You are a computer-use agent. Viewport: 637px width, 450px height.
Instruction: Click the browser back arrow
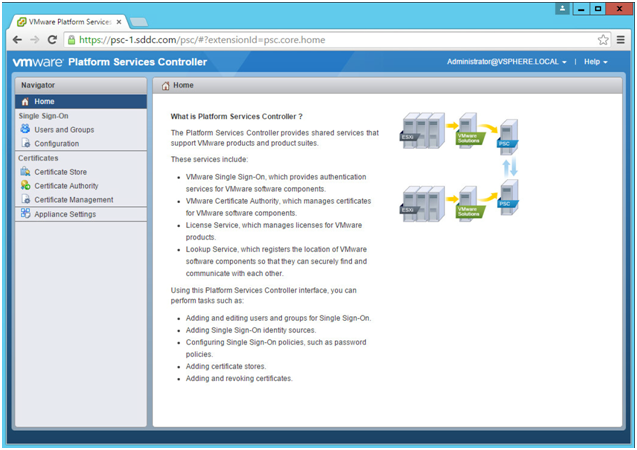[17, 40]
